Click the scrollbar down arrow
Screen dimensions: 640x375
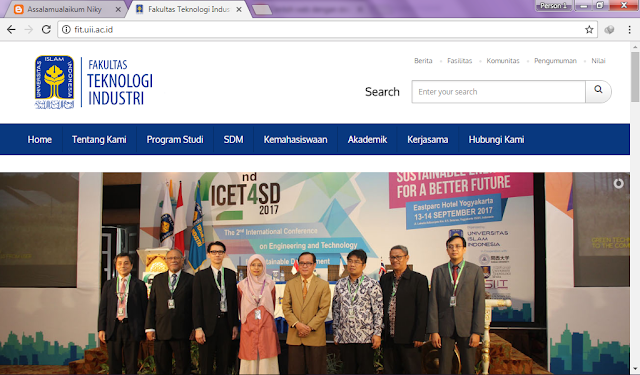tap(635, 370)
